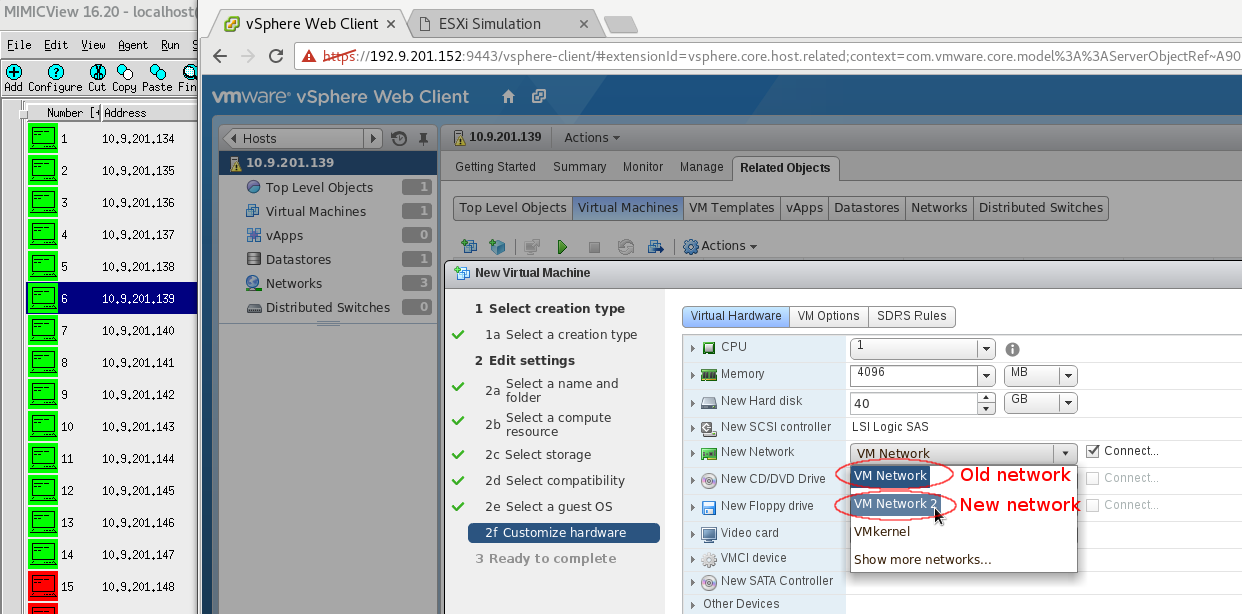Select agent 12 icon at 10.9.201.145
The image size is (1242, 614).
(x=42, y=491)
